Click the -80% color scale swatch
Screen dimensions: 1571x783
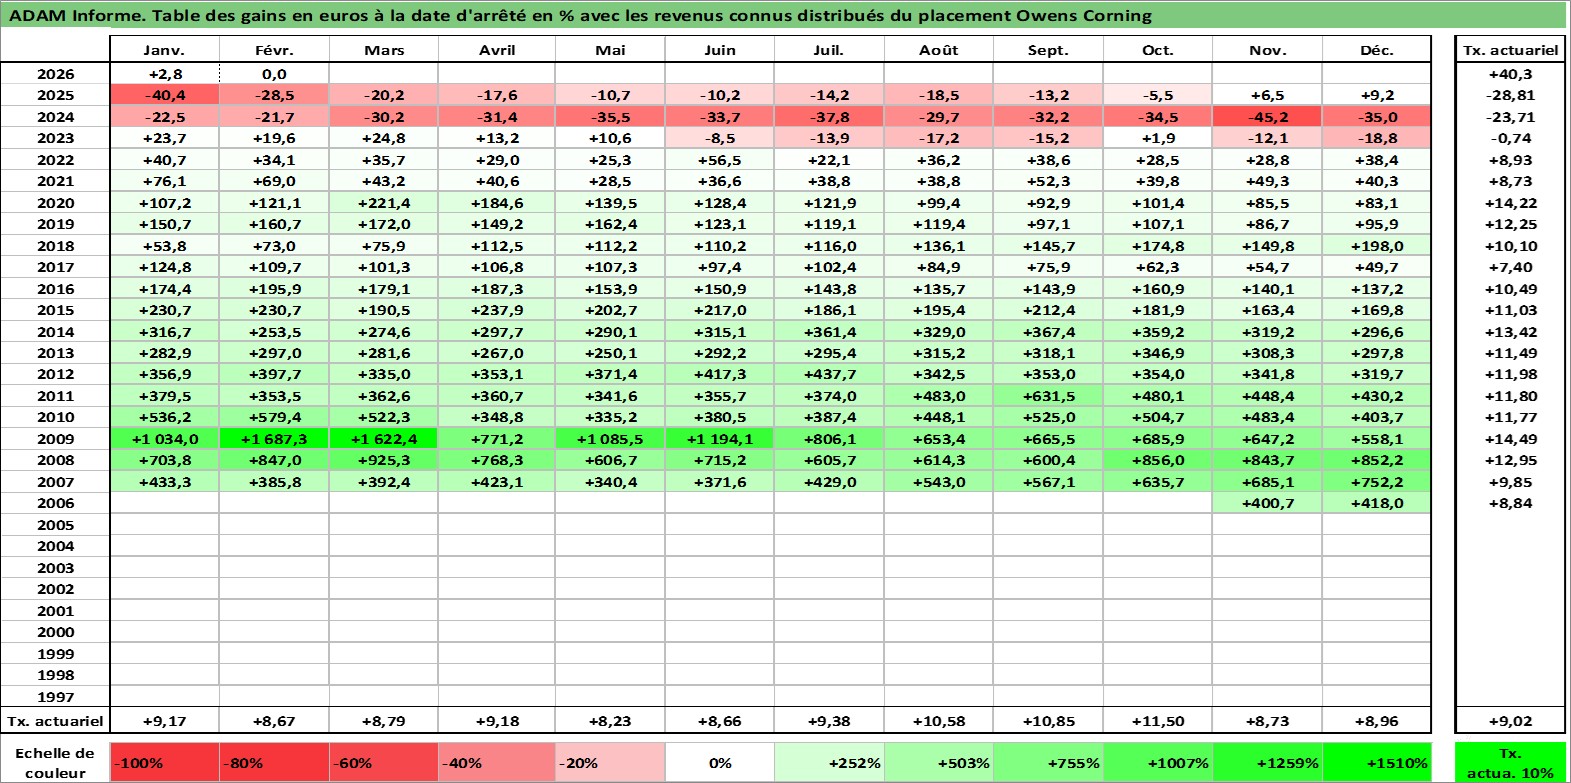(274, 762)
